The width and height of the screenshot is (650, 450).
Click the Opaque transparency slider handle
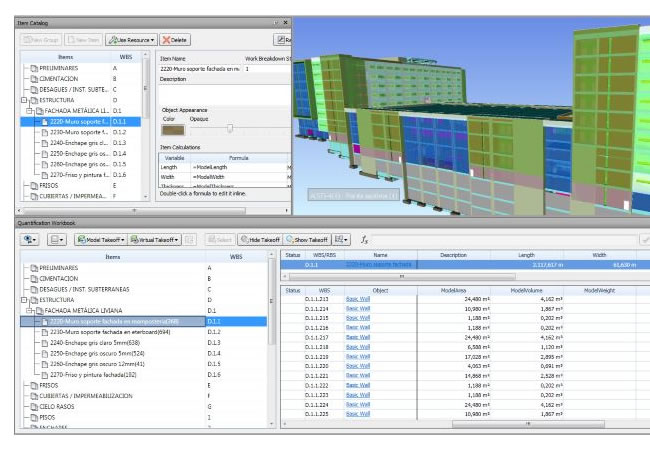click(x=229, y=128)
